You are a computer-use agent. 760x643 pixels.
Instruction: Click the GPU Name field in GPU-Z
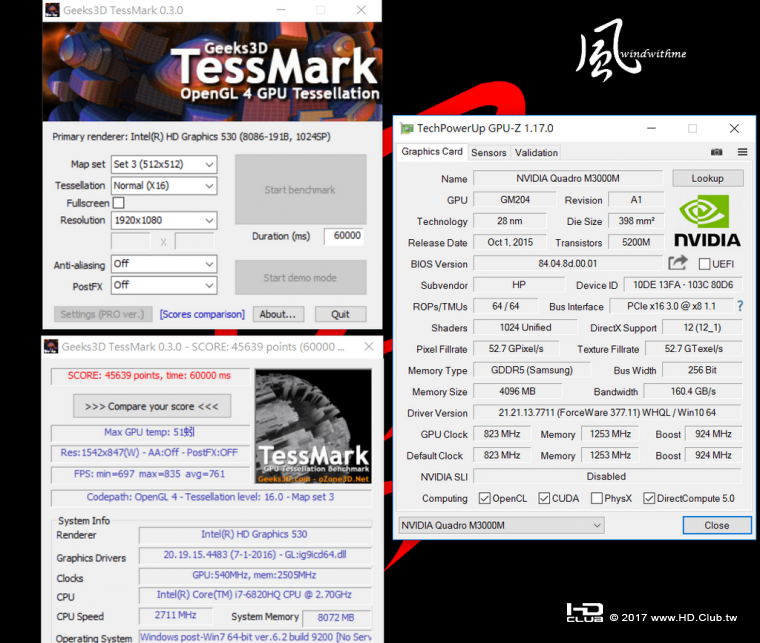(x=568, y=178)
